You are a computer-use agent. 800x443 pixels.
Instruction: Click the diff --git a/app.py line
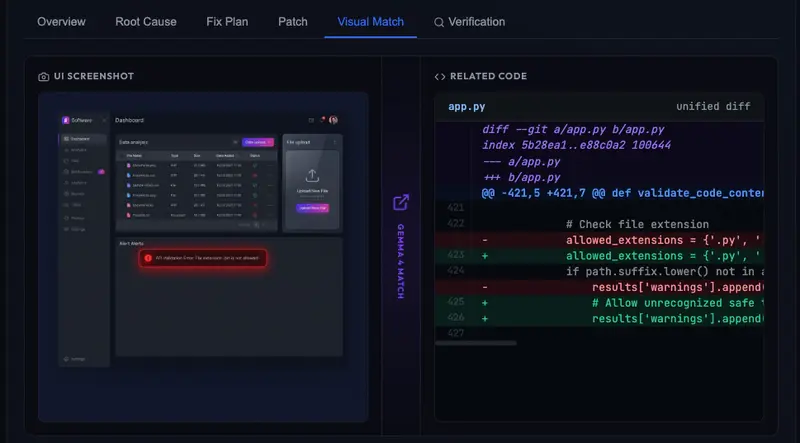coord(573,130)
